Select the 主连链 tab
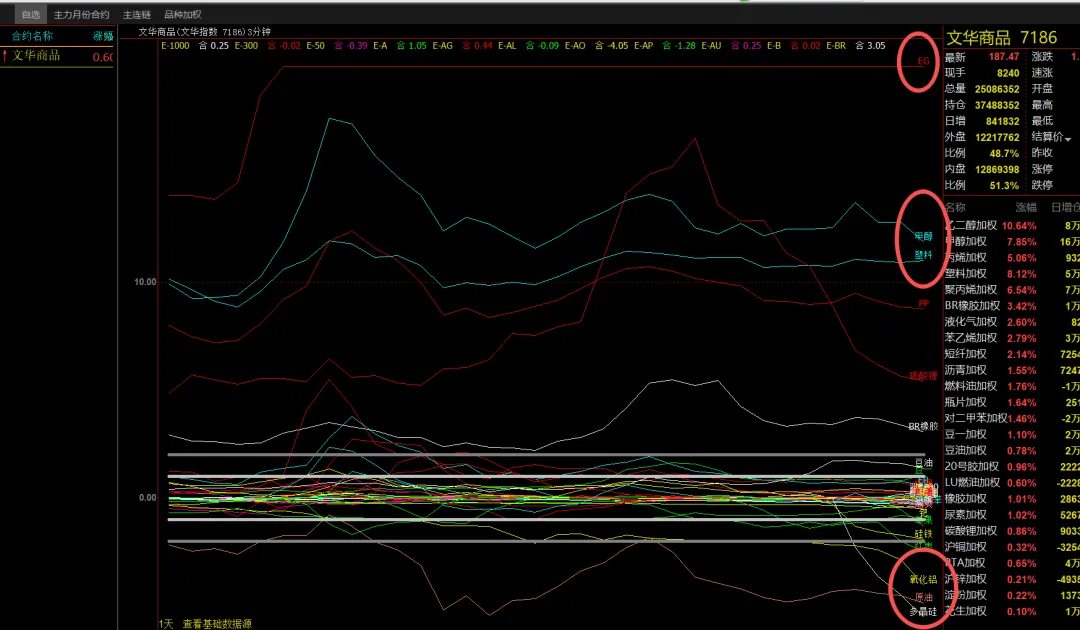Image resolution: width=1080 pixels, height=630 pixels. [136, 14]
